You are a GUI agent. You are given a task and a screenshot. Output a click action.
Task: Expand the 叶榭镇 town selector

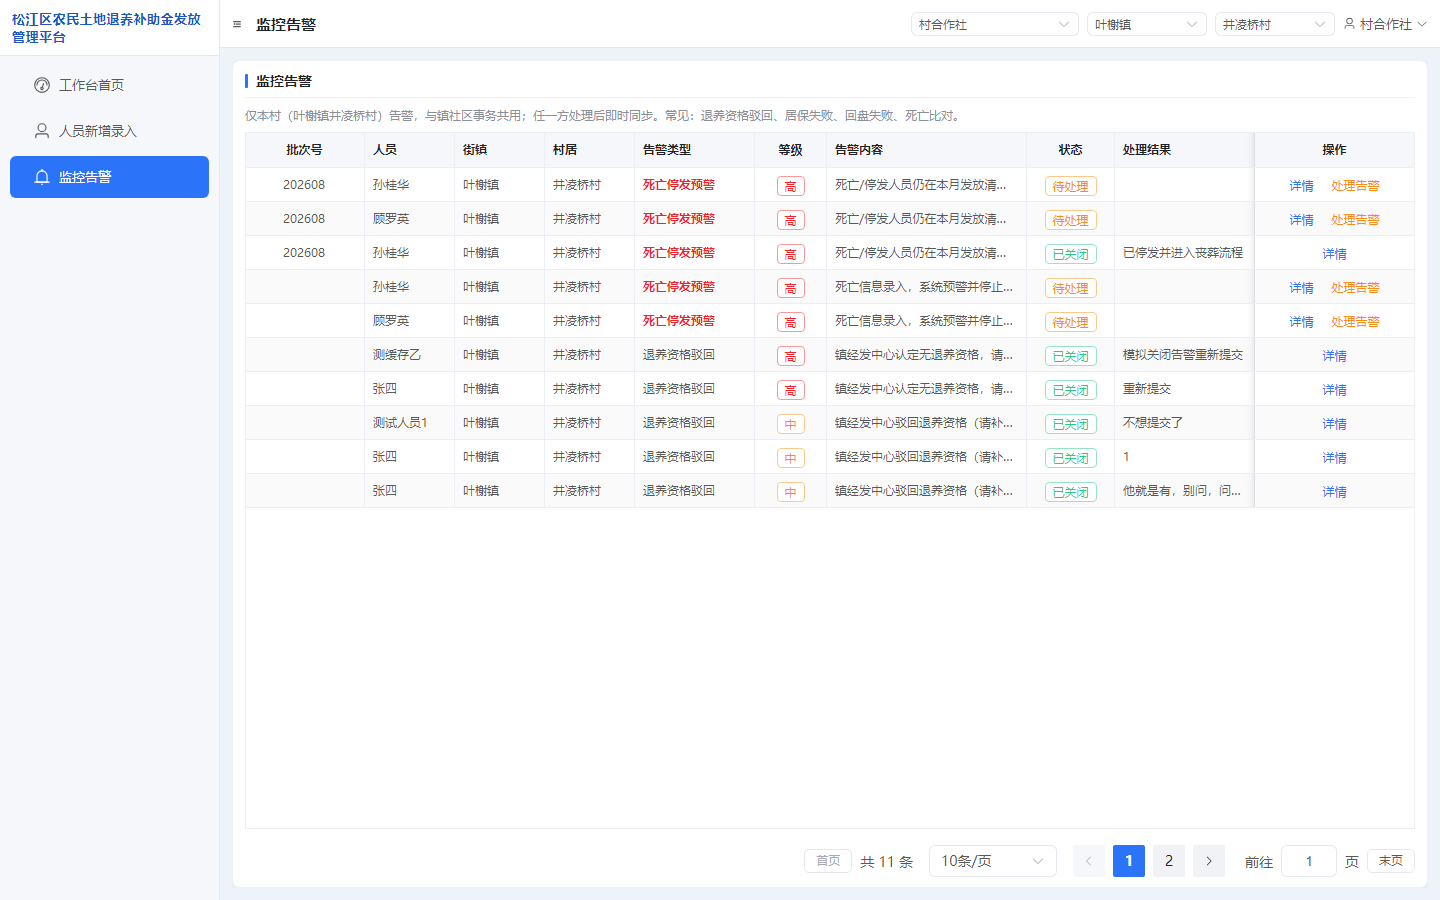pos(1147,24)
